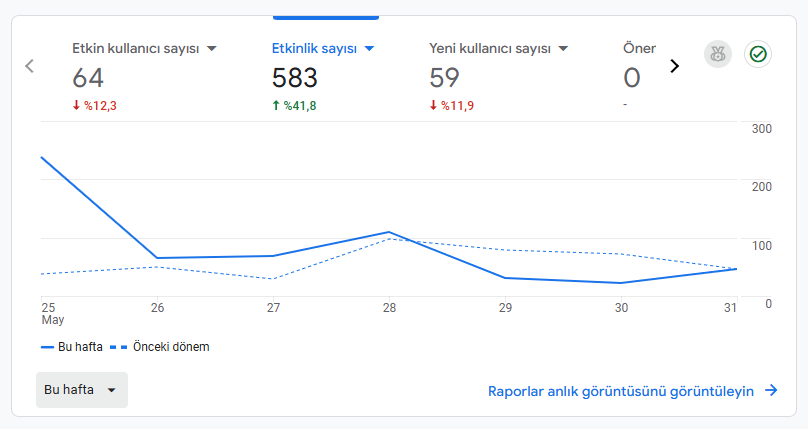Click the chart data point at date 28
Viewport: 808px width, 429px height.
tap(389, 232)
